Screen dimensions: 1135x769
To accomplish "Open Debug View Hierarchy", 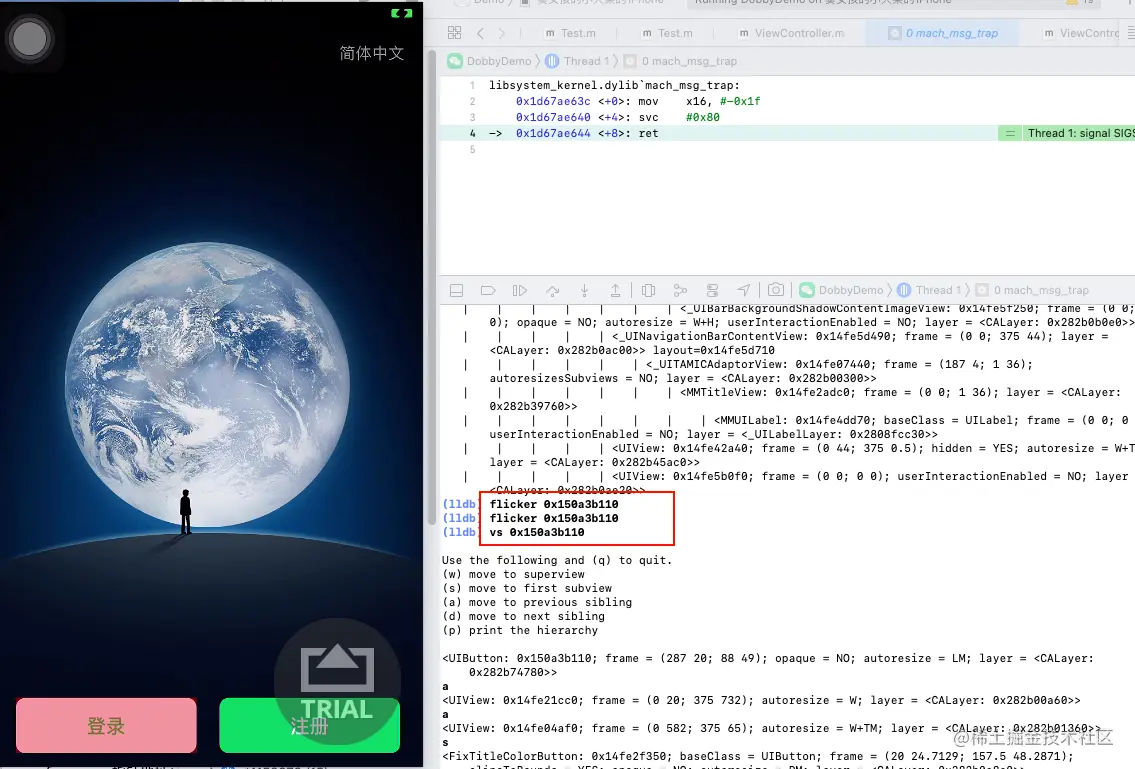I will (649, 290).
